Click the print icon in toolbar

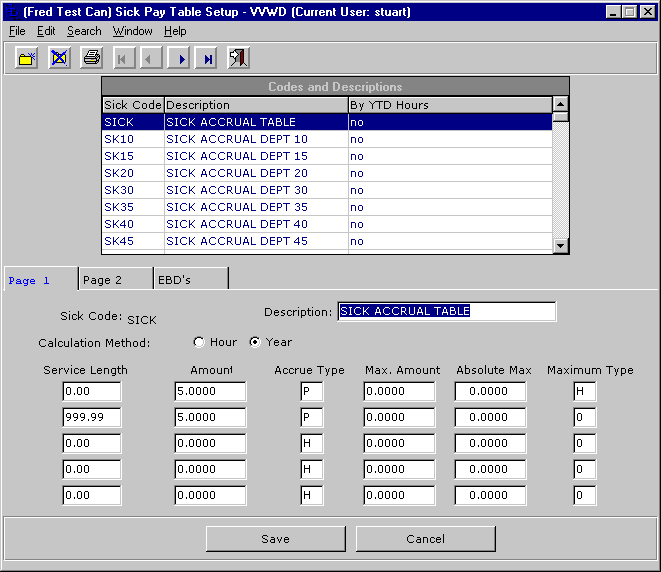91,58
